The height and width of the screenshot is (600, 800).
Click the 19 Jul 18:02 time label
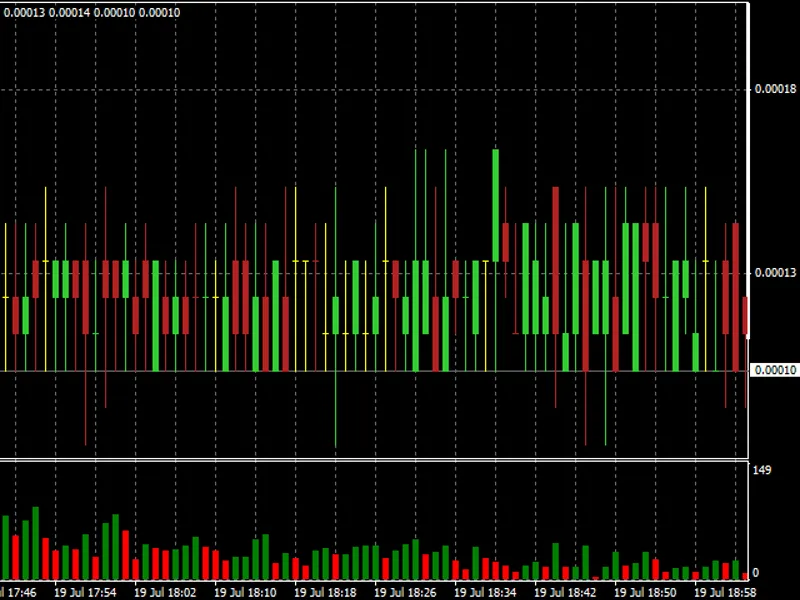pos(165,593)
